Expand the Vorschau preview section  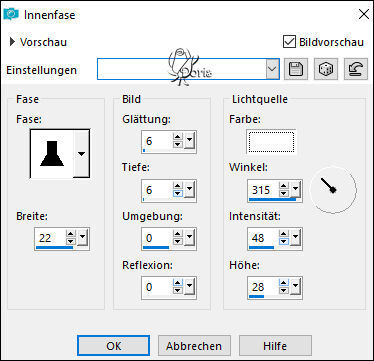click(12, 42)
